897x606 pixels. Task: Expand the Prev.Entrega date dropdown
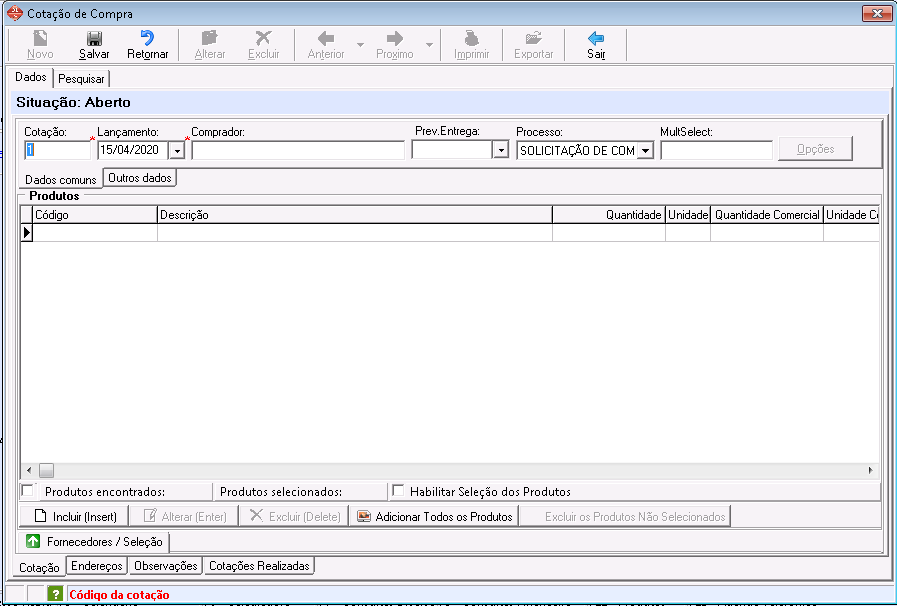(x=501, y=150)
